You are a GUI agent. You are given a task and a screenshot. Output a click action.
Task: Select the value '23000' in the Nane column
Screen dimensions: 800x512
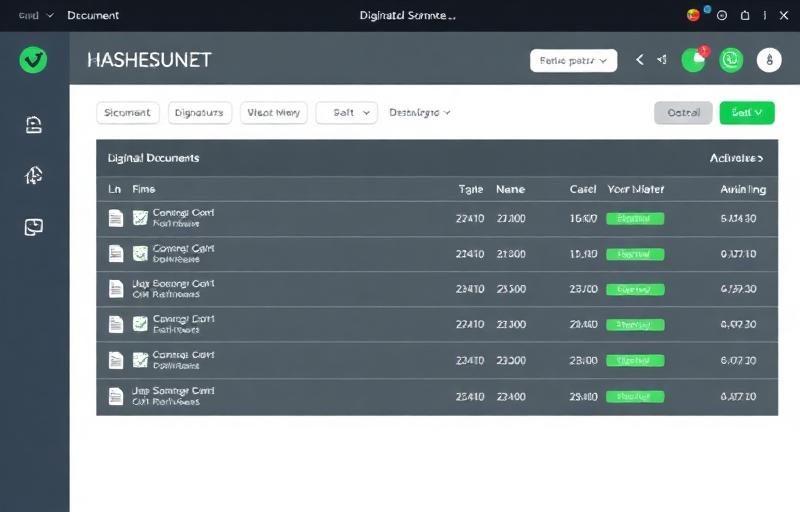click(511, 361)
